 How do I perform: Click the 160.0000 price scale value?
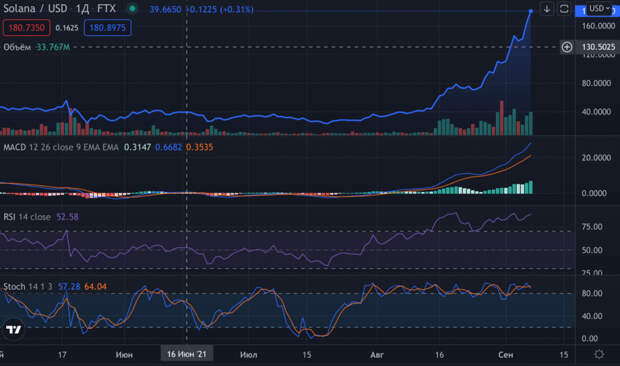point(598,26)
